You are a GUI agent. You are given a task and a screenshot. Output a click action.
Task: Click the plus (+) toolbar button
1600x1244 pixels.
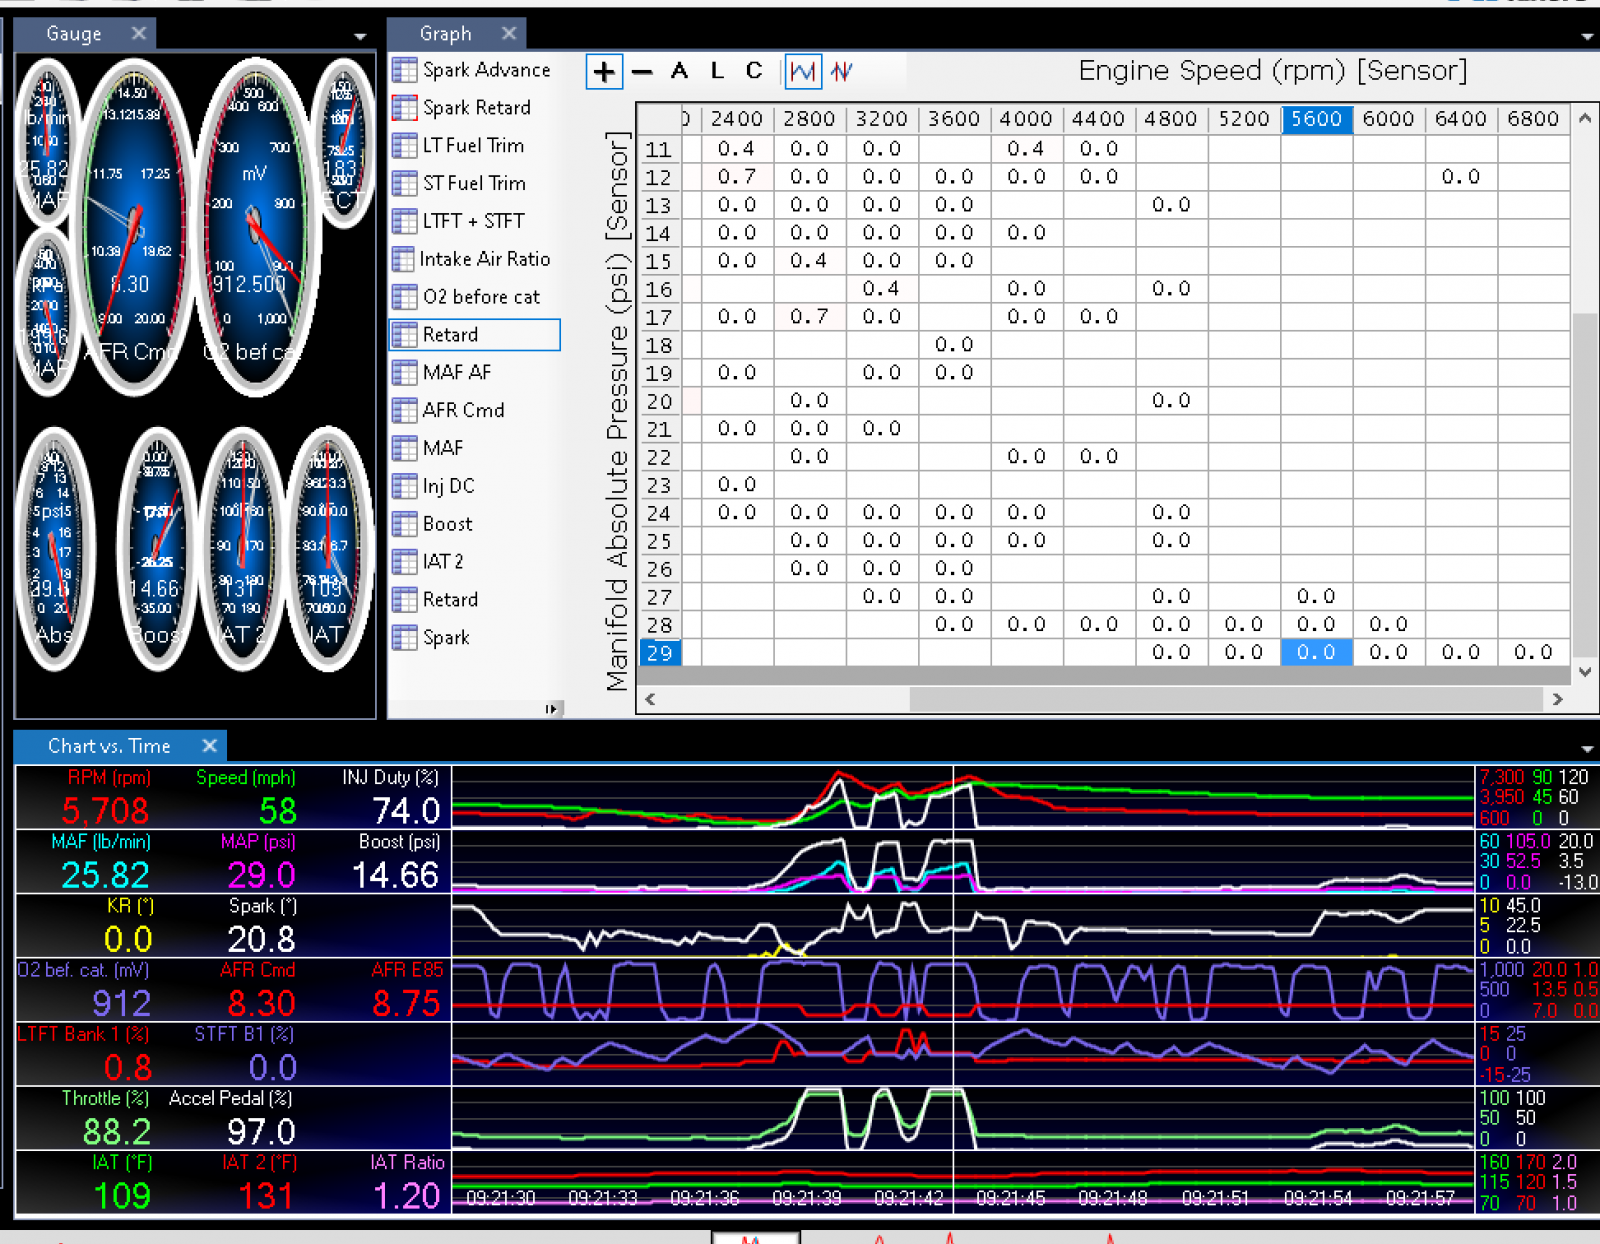pyautogui.click(x=604, y=71)
